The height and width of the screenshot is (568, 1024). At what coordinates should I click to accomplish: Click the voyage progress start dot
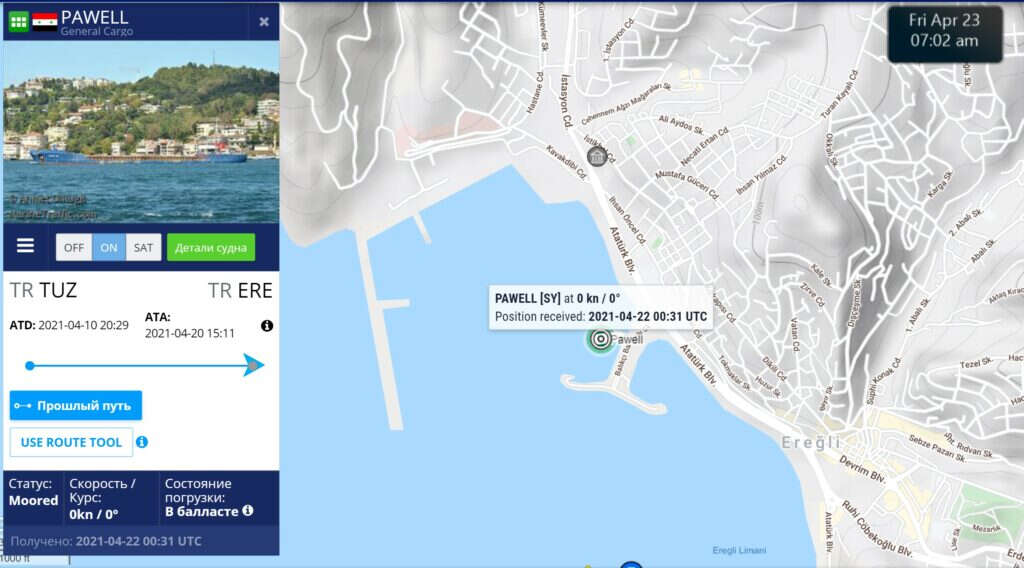click(x=29, y=366)
